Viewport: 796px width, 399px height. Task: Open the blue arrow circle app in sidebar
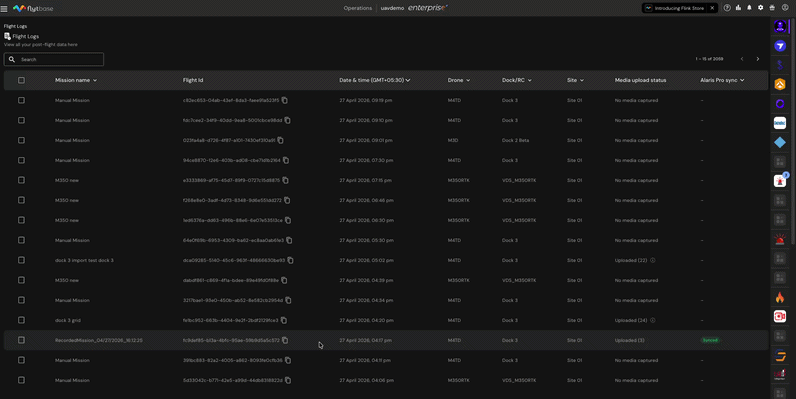780,46
